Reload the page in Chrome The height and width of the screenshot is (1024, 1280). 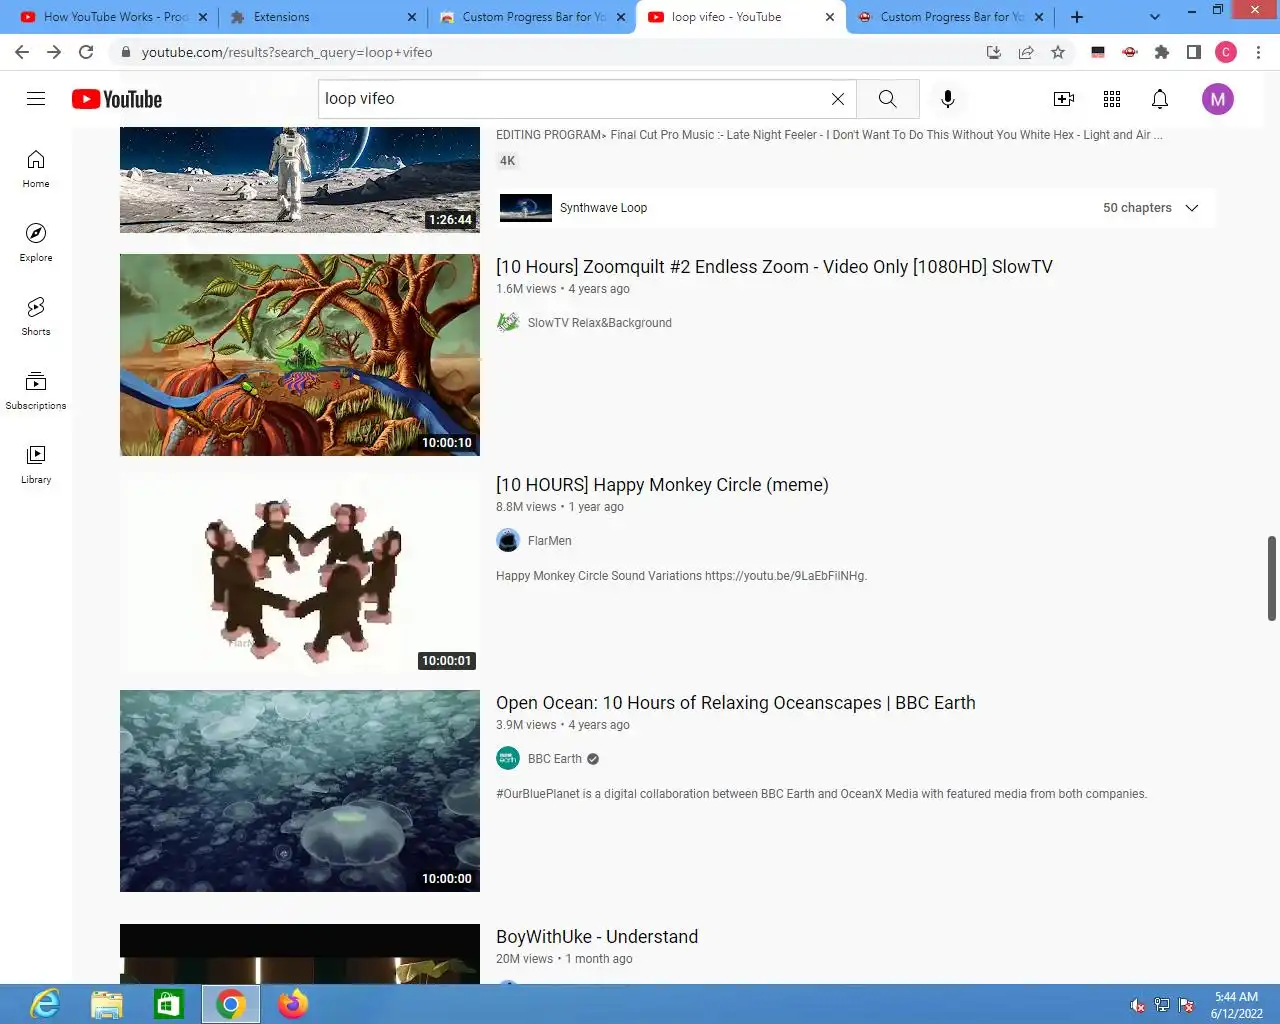coord(86,52)
